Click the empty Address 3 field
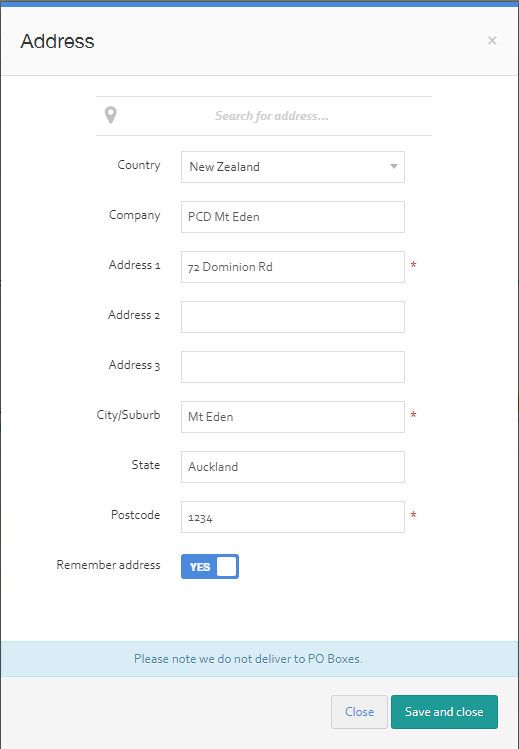 click(293, 367)
